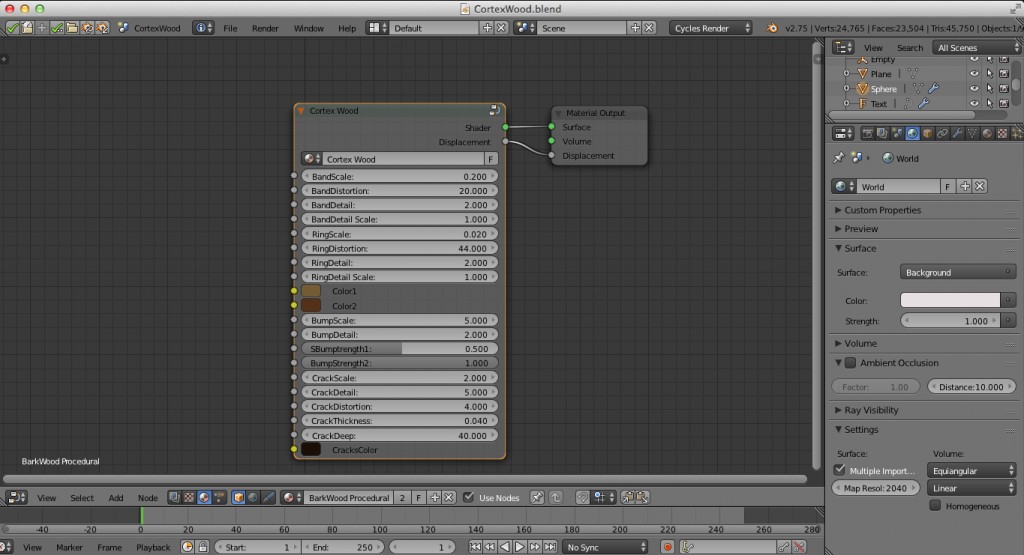This screenshot has height=555, width=1024.
Task: Hide the Sphere object via eye icon
Action: click(974, 89)
